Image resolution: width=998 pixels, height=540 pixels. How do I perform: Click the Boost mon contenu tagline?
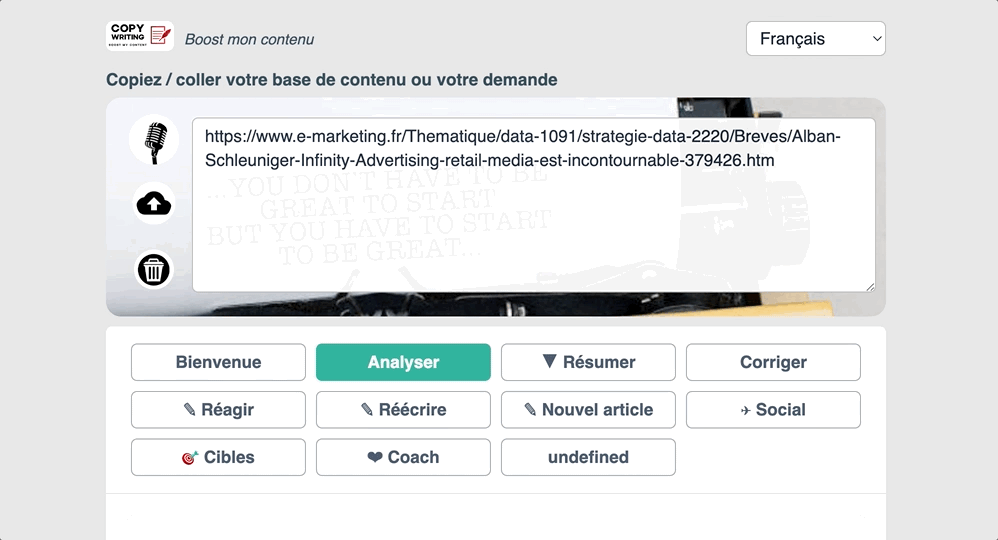tap(249, 40)
